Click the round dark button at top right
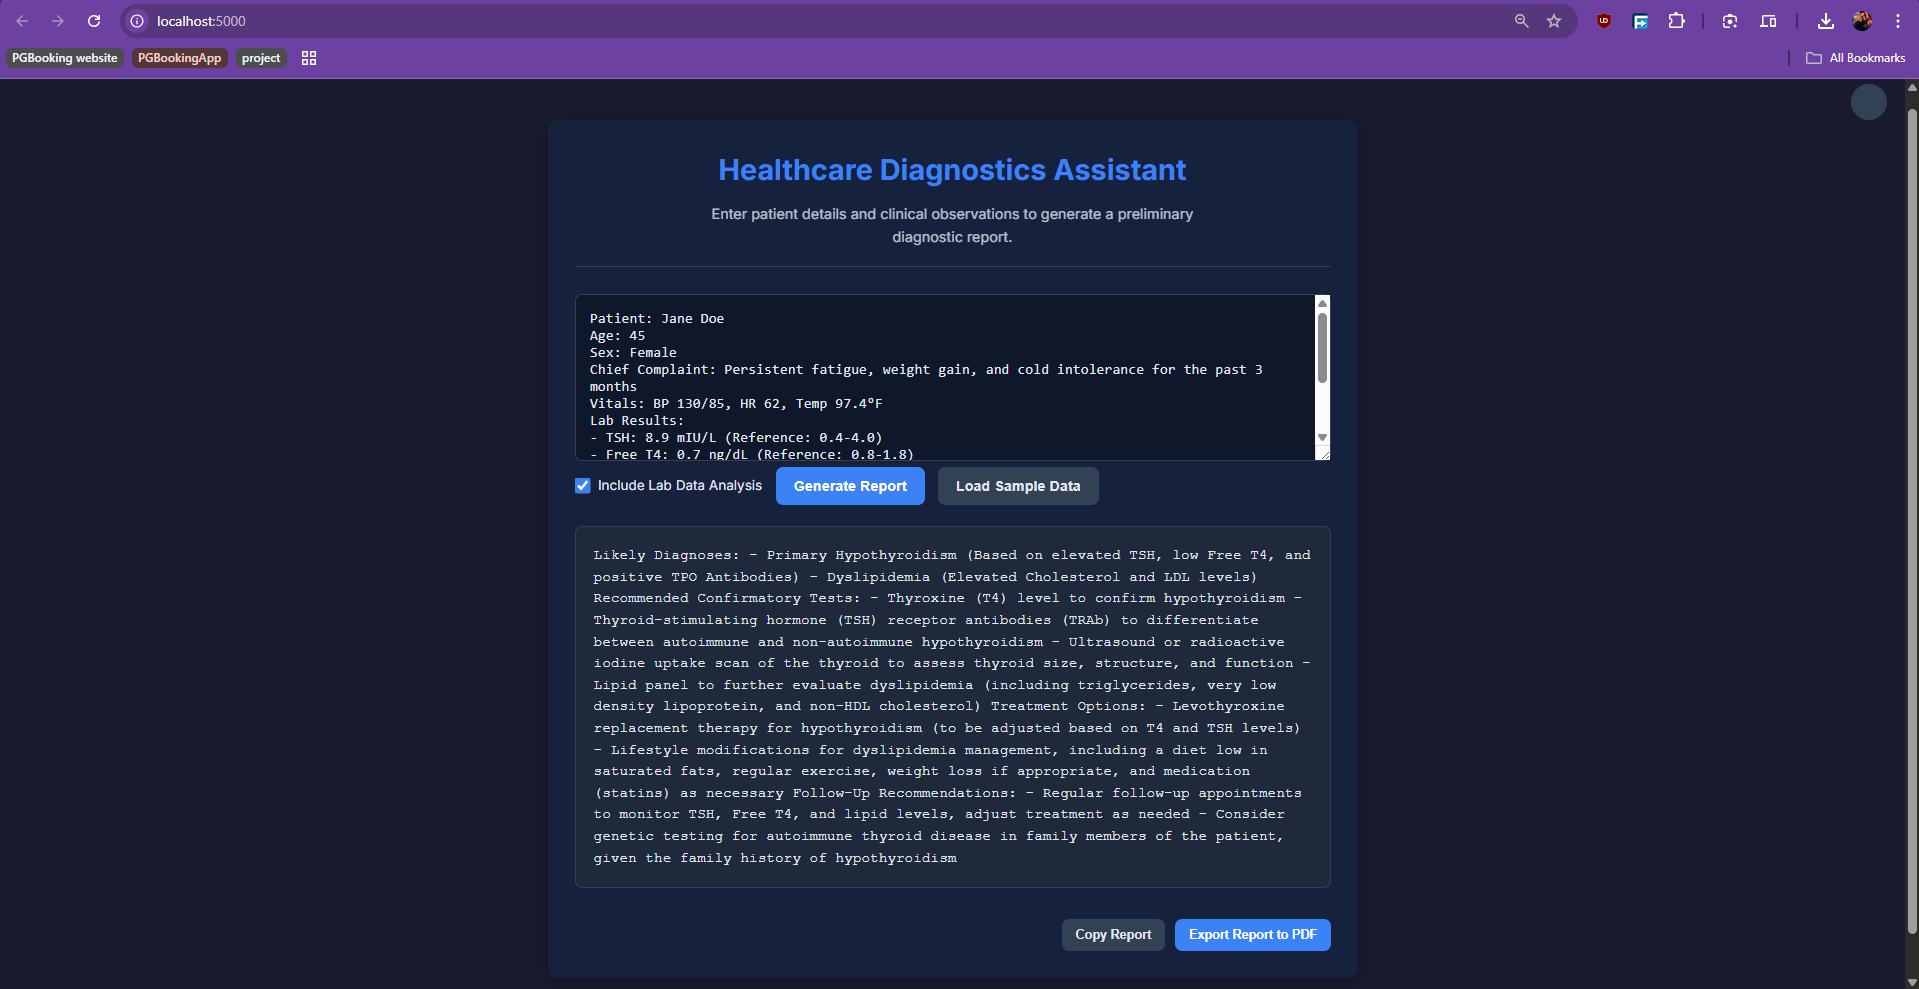The height and width of the screenshot is (989, 1919). pyautogui.click(x=1869, y=102)
